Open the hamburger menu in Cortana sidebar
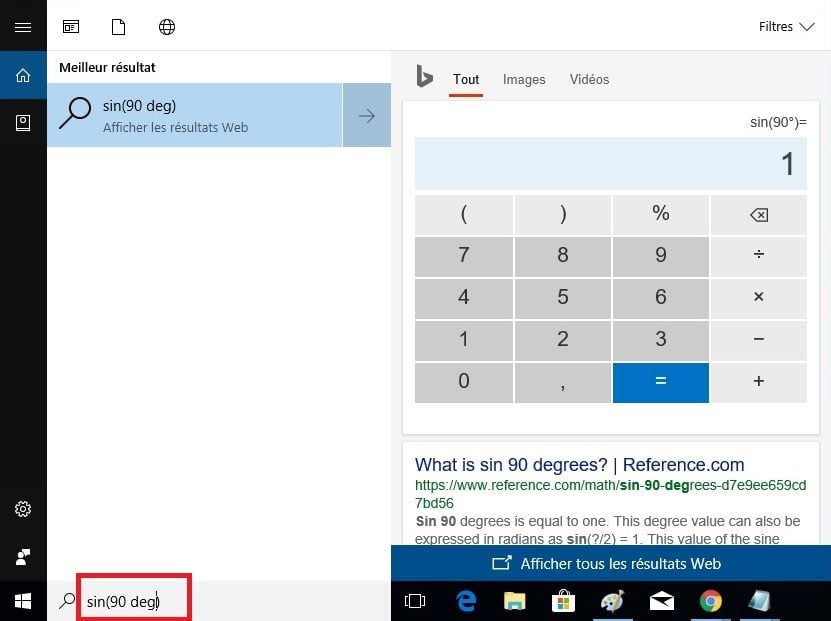 click(x=23, y=27)
